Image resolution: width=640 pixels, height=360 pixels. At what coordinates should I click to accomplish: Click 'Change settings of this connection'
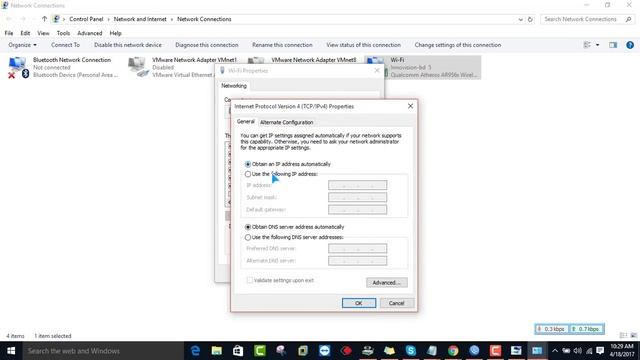(x=458, y=45)
